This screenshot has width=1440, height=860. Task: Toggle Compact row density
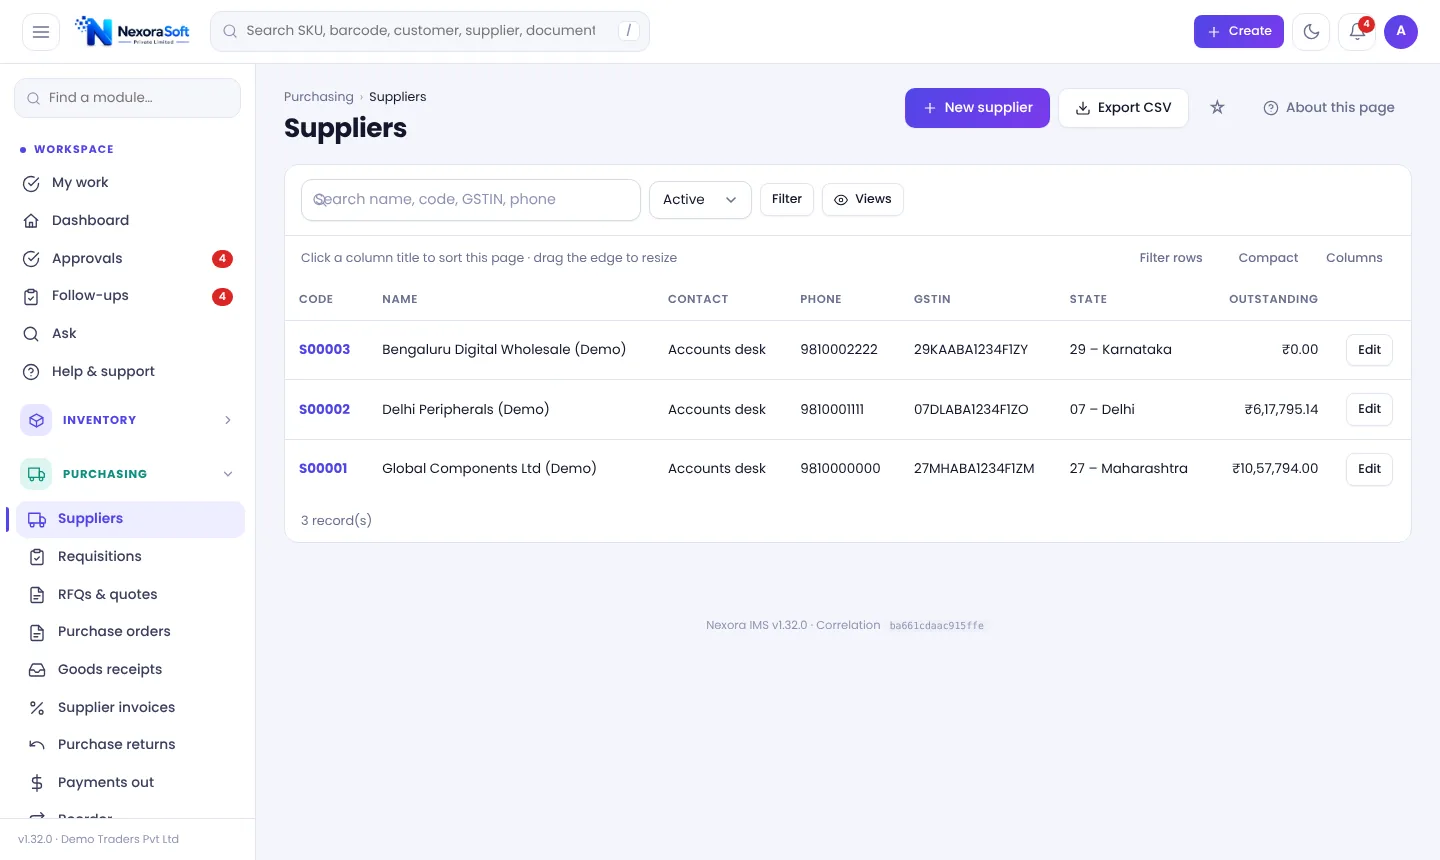click(1268, 258)
